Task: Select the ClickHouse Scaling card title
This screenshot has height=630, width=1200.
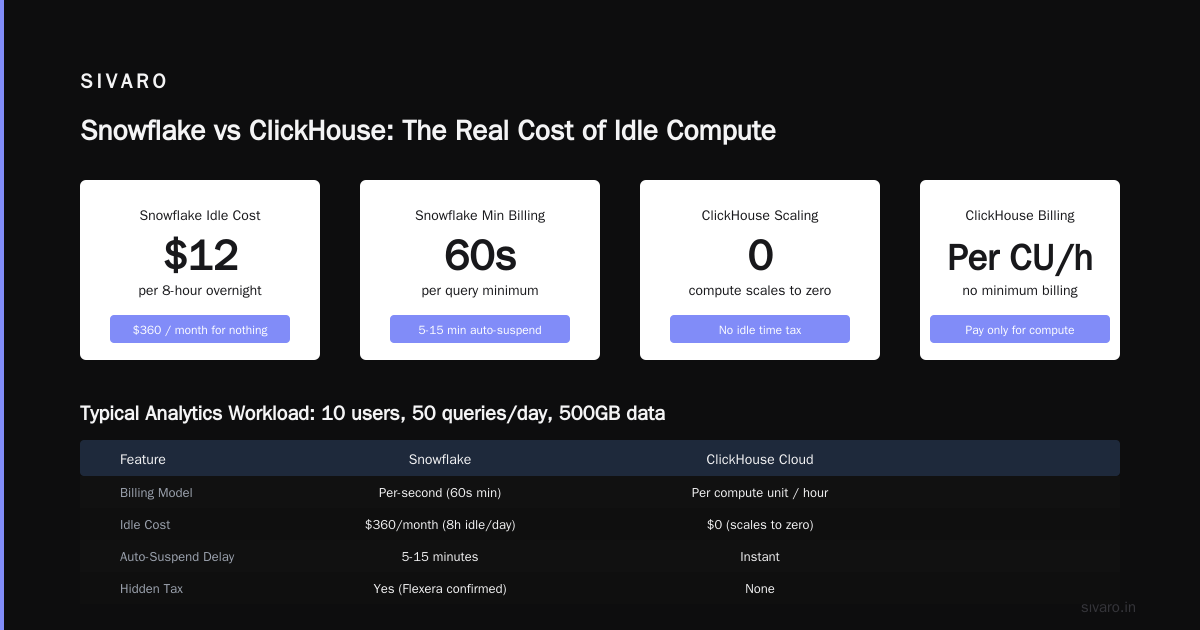Action: coord(760,215)
